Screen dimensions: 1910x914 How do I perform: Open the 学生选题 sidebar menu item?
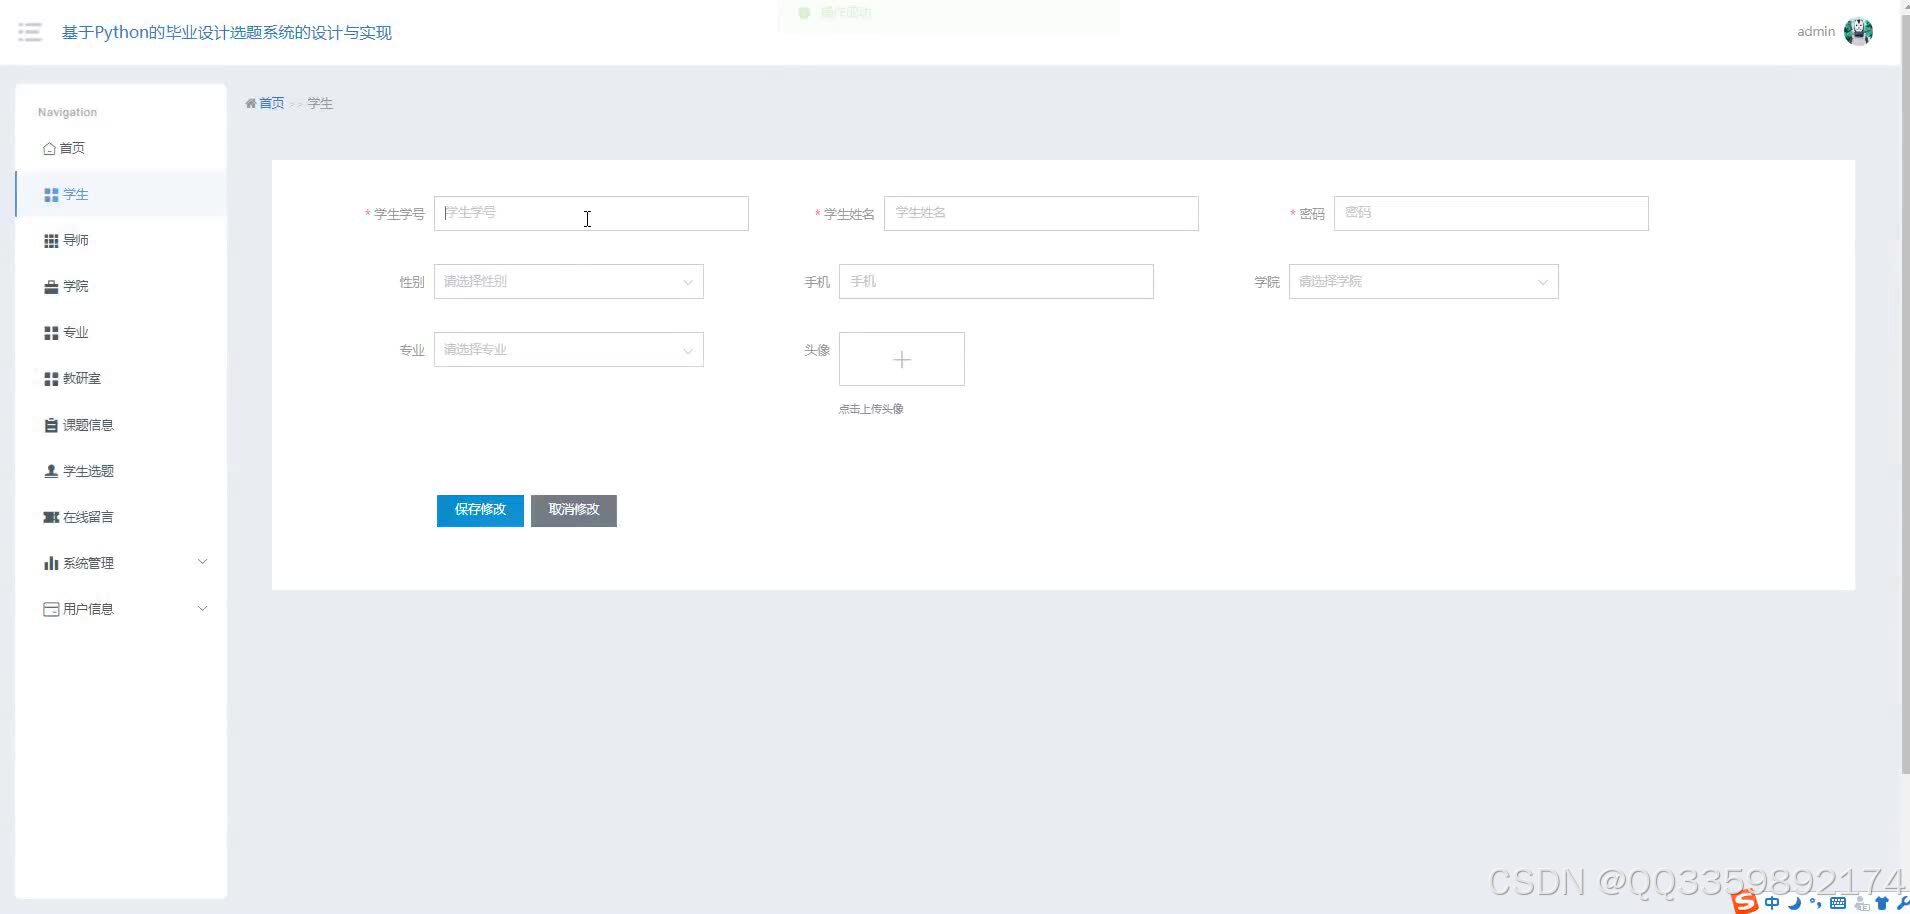[x=121, y=471]
